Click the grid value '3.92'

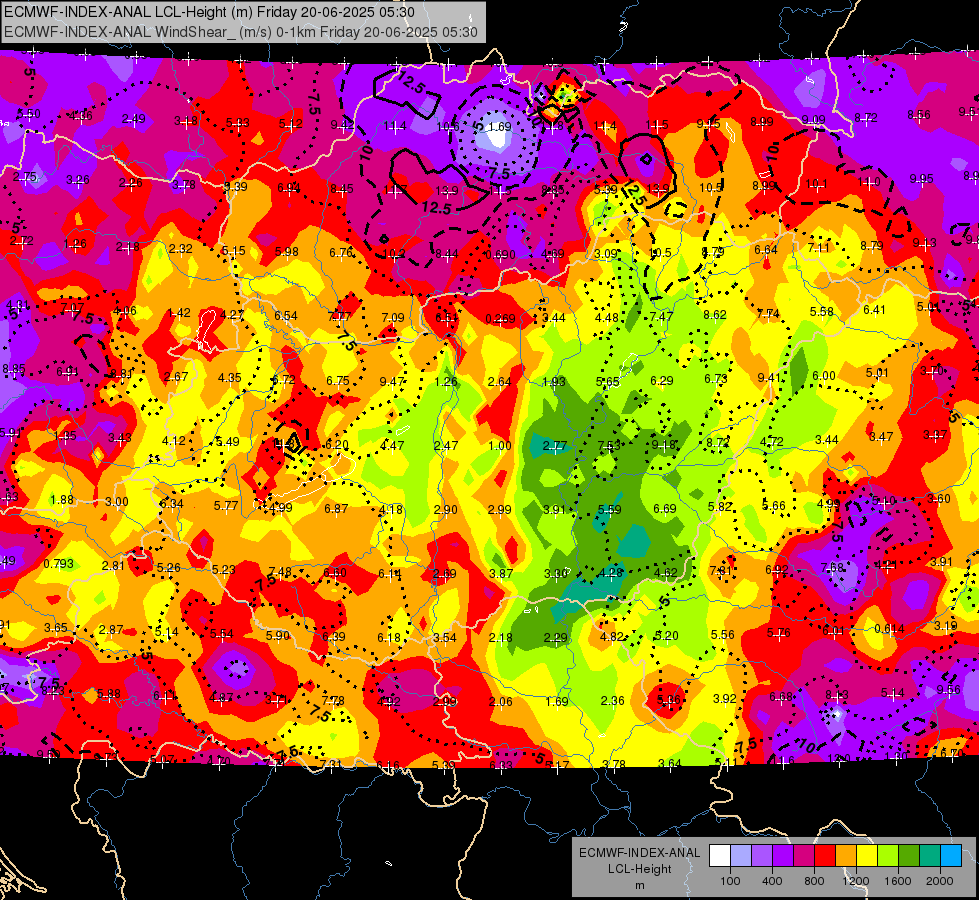click(724, 699)
